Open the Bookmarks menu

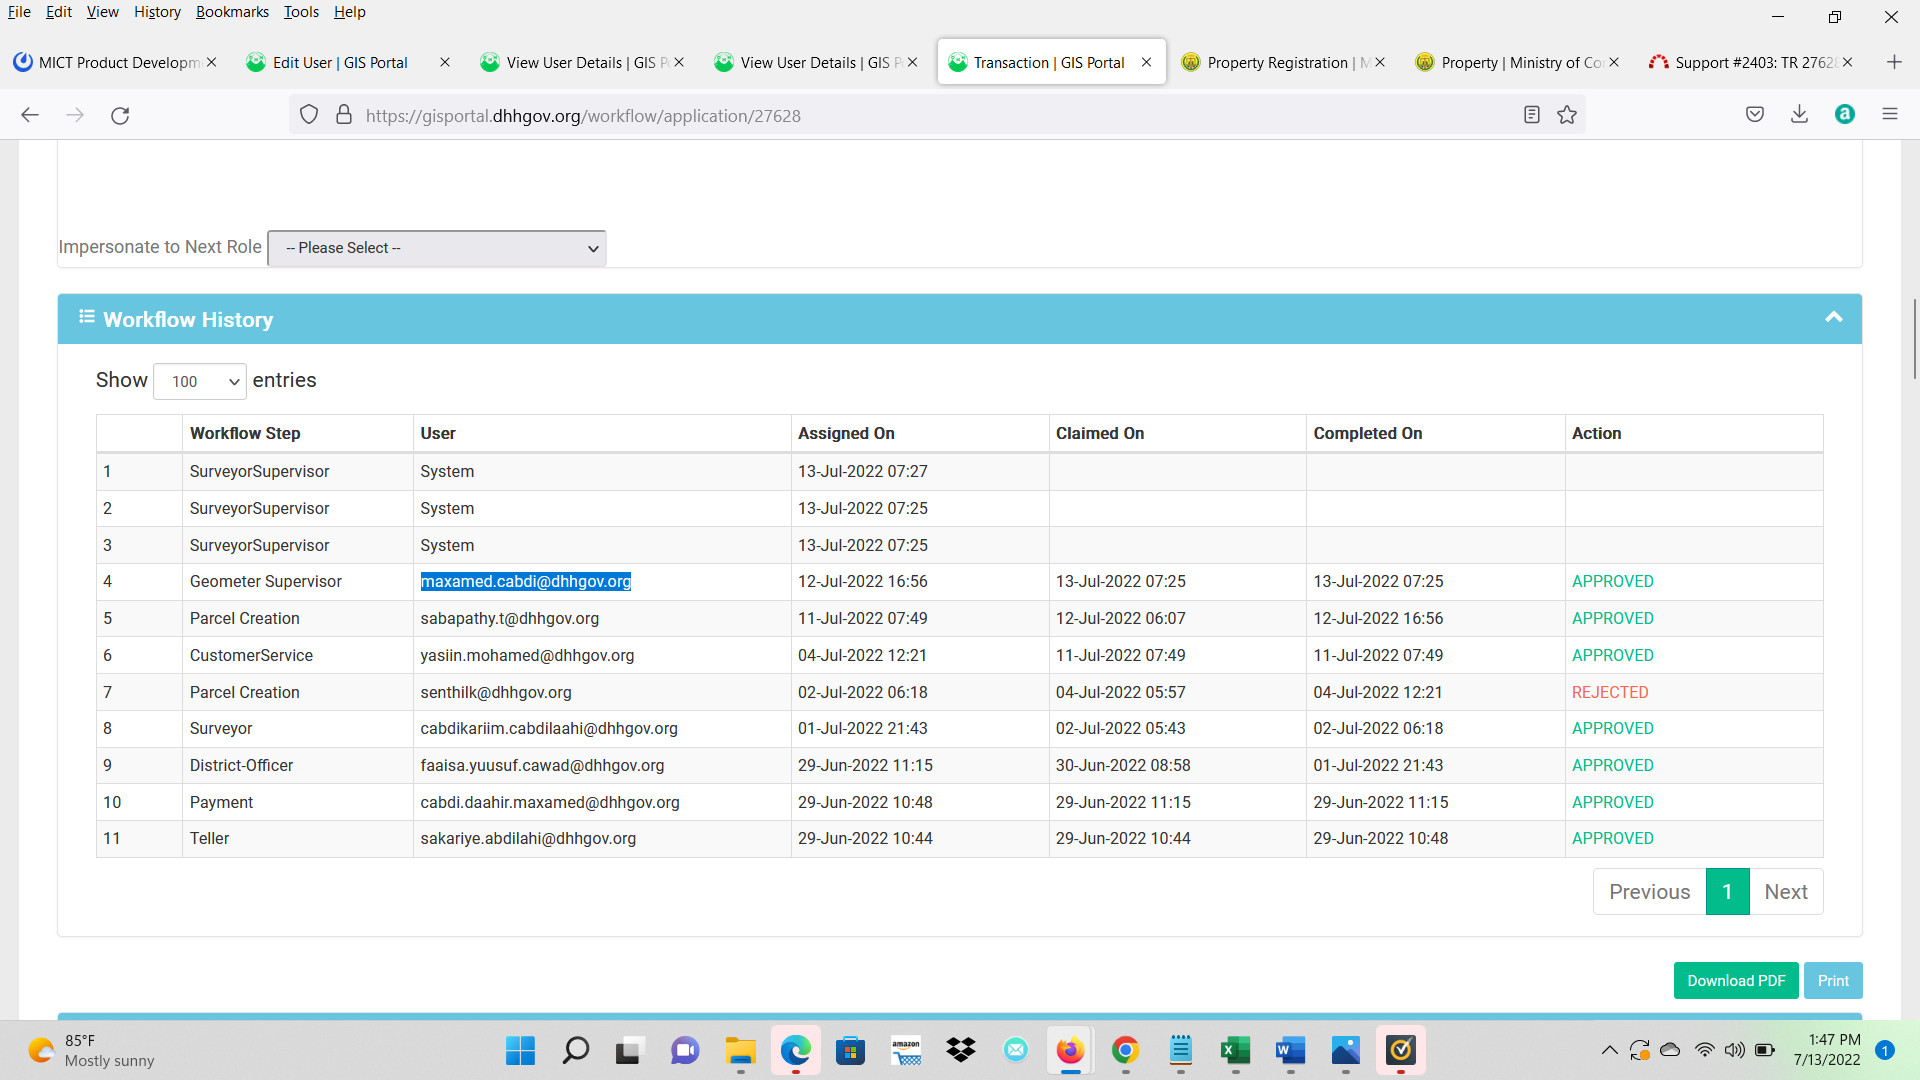[232, 12]
